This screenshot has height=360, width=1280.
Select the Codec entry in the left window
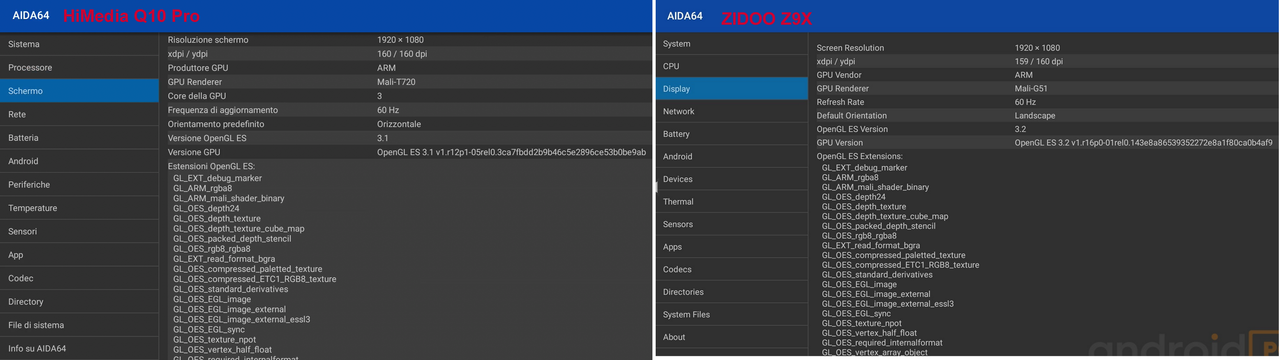(79, 278)
